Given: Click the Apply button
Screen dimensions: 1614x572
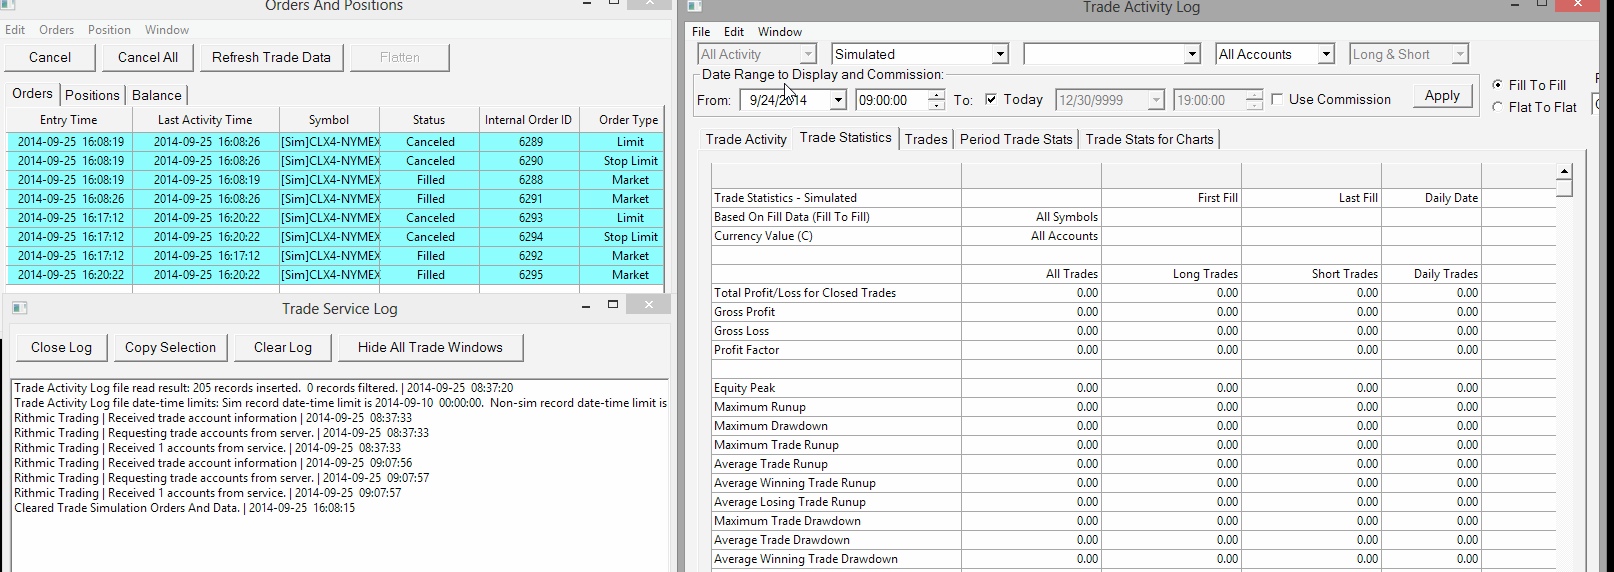Looking at the screenshot, I should (x=1442, y=96).
